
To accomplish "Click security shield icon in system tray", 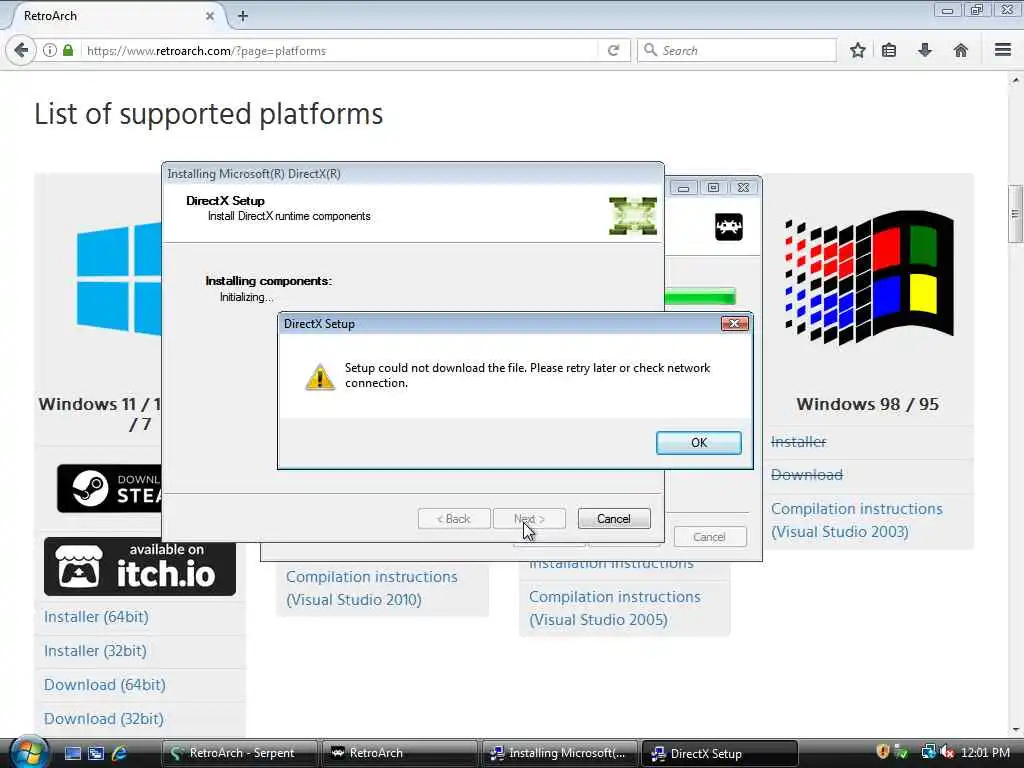I will 883,752.
